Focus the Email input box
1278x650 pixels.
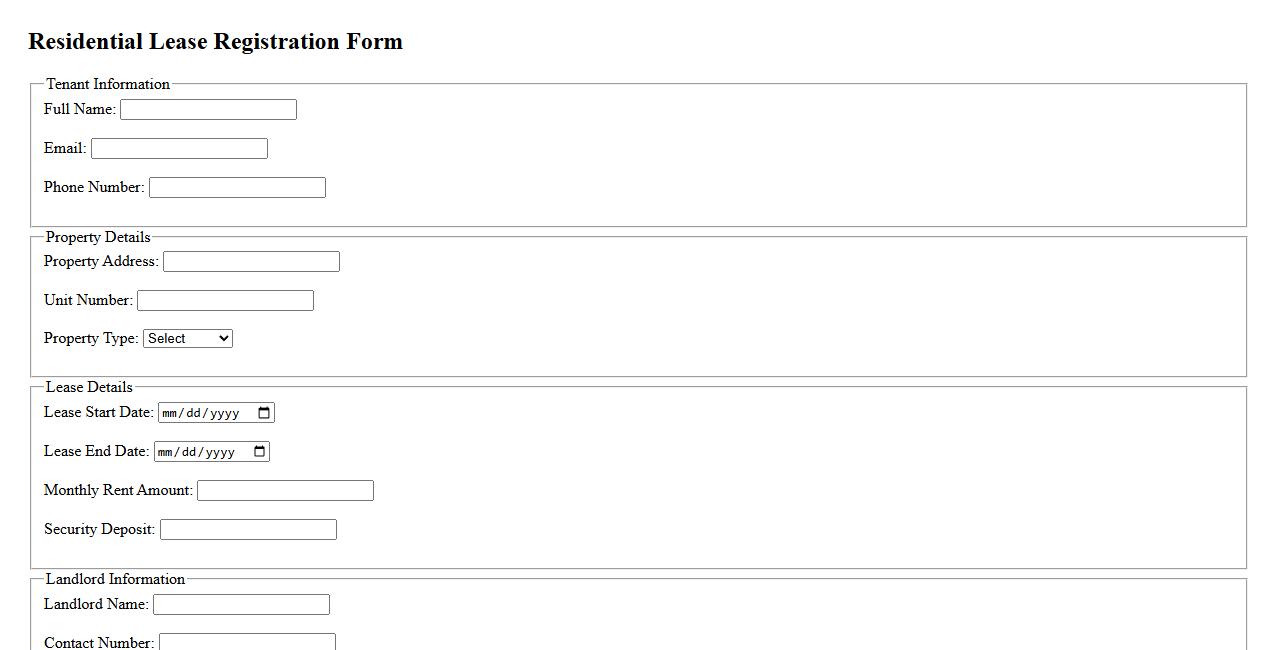[179, 149]
